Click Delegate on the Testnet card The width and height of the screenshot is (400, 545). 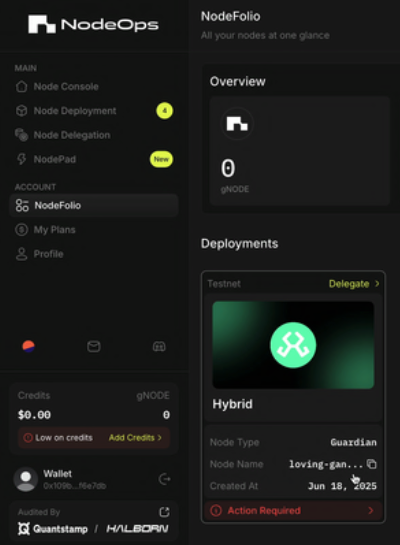click(x=349, y=284)
